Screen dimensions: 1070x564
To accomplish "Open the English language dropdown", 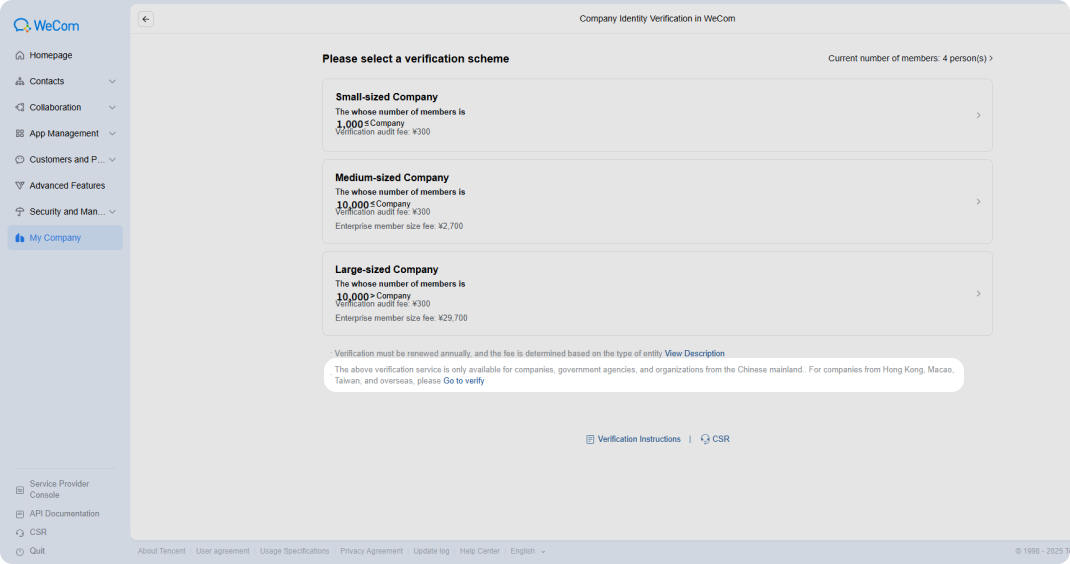I will [x=528, y=551].
